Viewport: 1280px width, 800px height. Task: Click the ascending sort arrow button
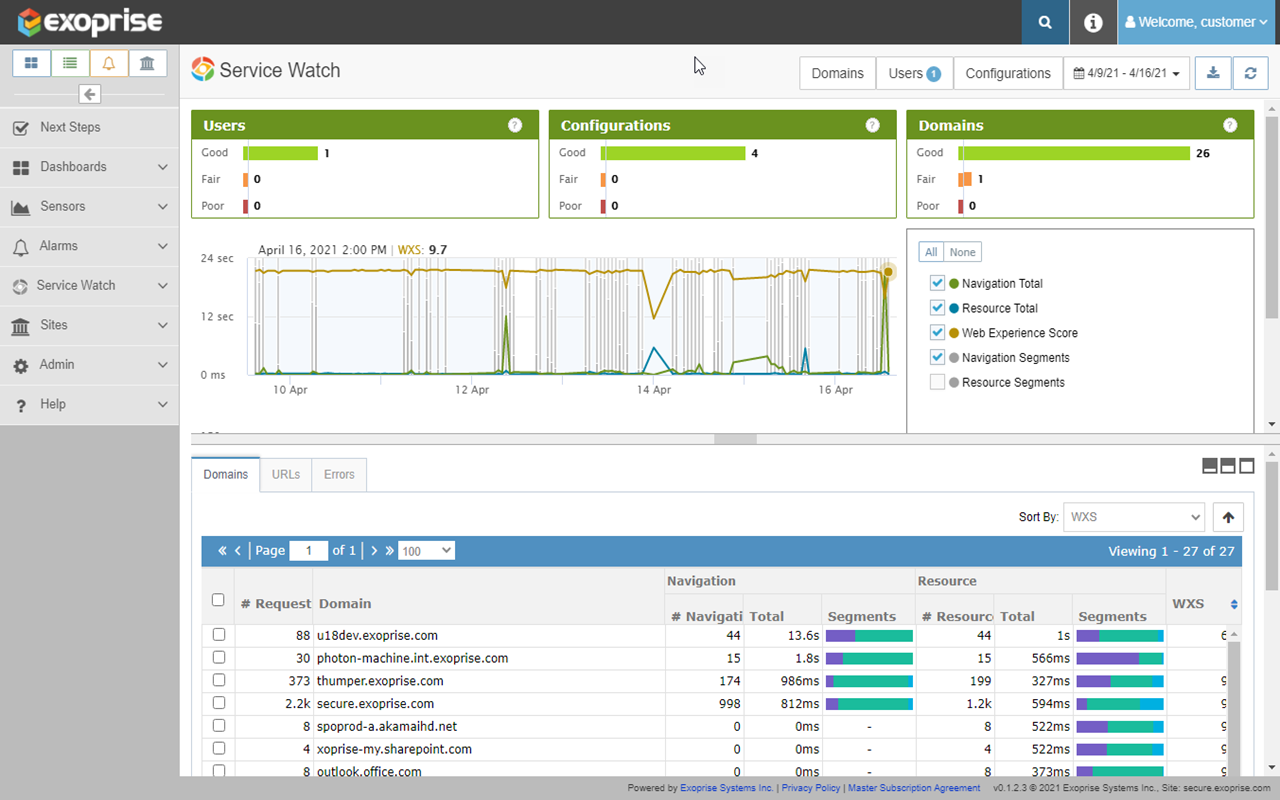pyautogui.click(x=1228, y=517)
